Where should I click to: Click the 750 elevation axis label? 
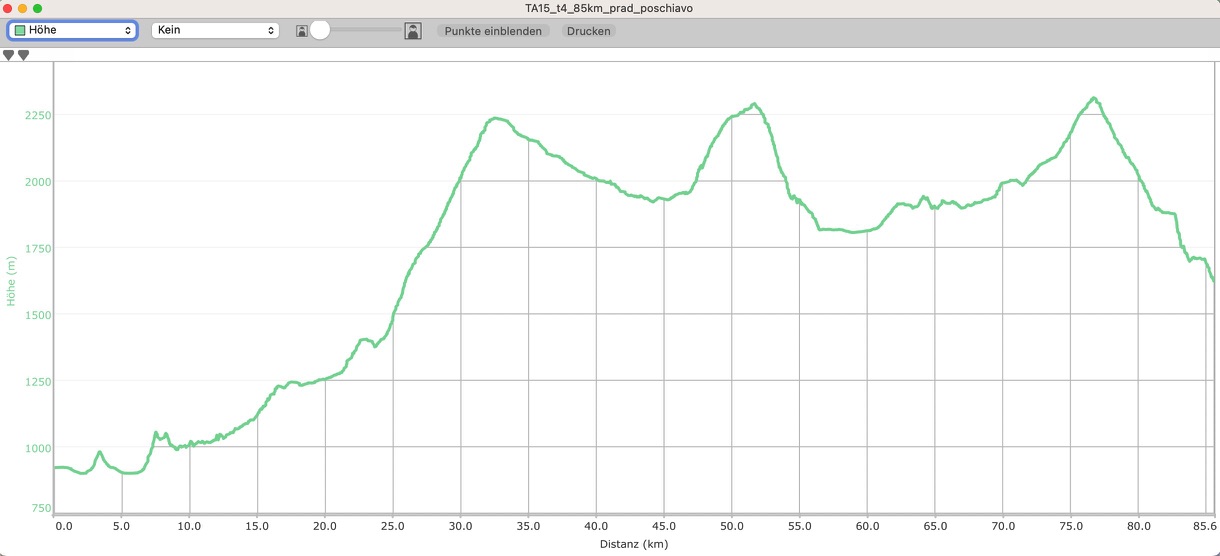(x=41, y=508)
